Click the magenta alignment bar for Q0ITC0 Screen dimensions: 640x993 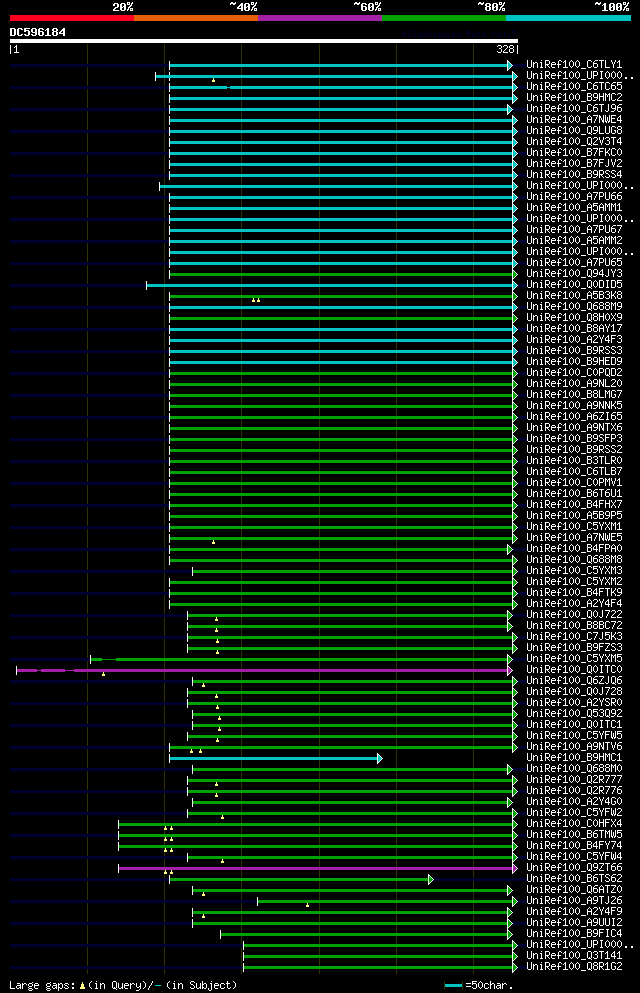(264, 670)
